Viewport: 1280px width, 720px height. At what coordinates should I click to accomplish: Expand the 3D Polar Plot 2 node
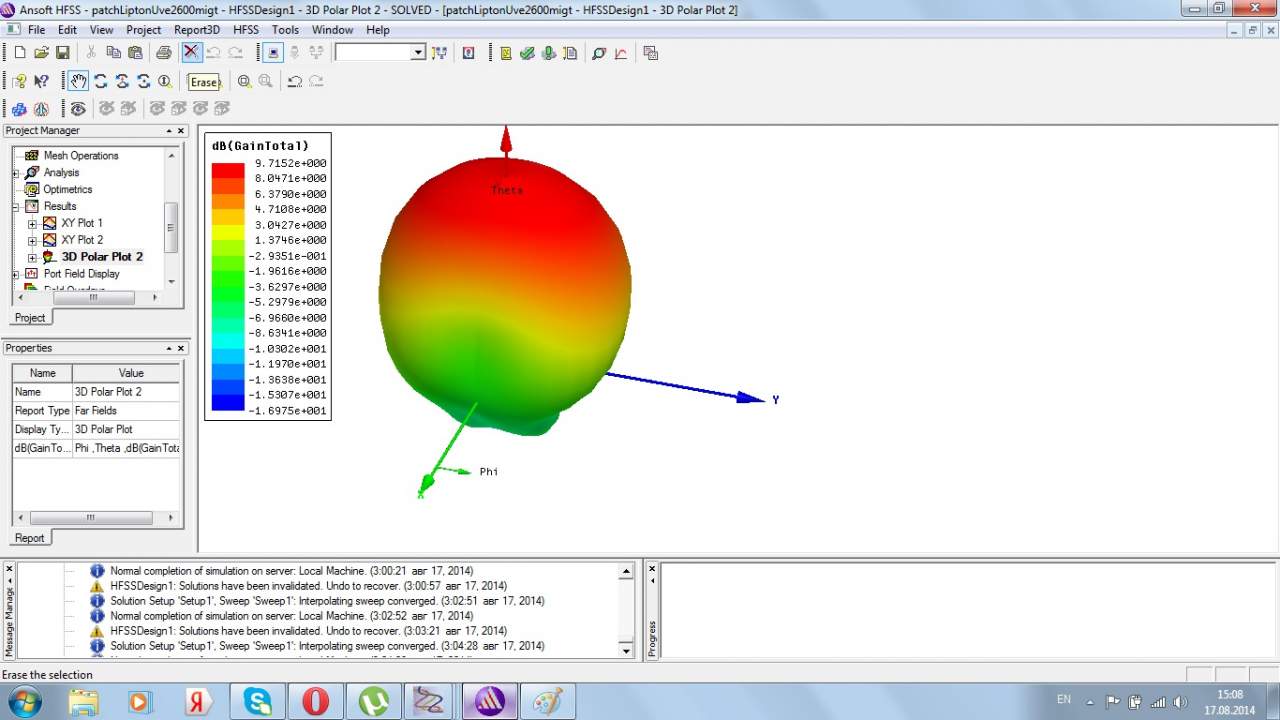click(32, 257)
